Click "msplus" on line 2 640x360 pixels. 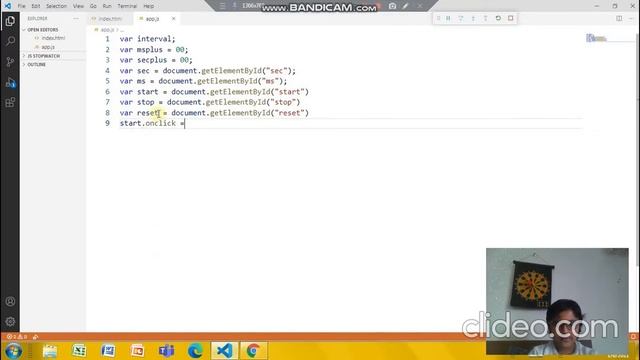pos(150,49)
